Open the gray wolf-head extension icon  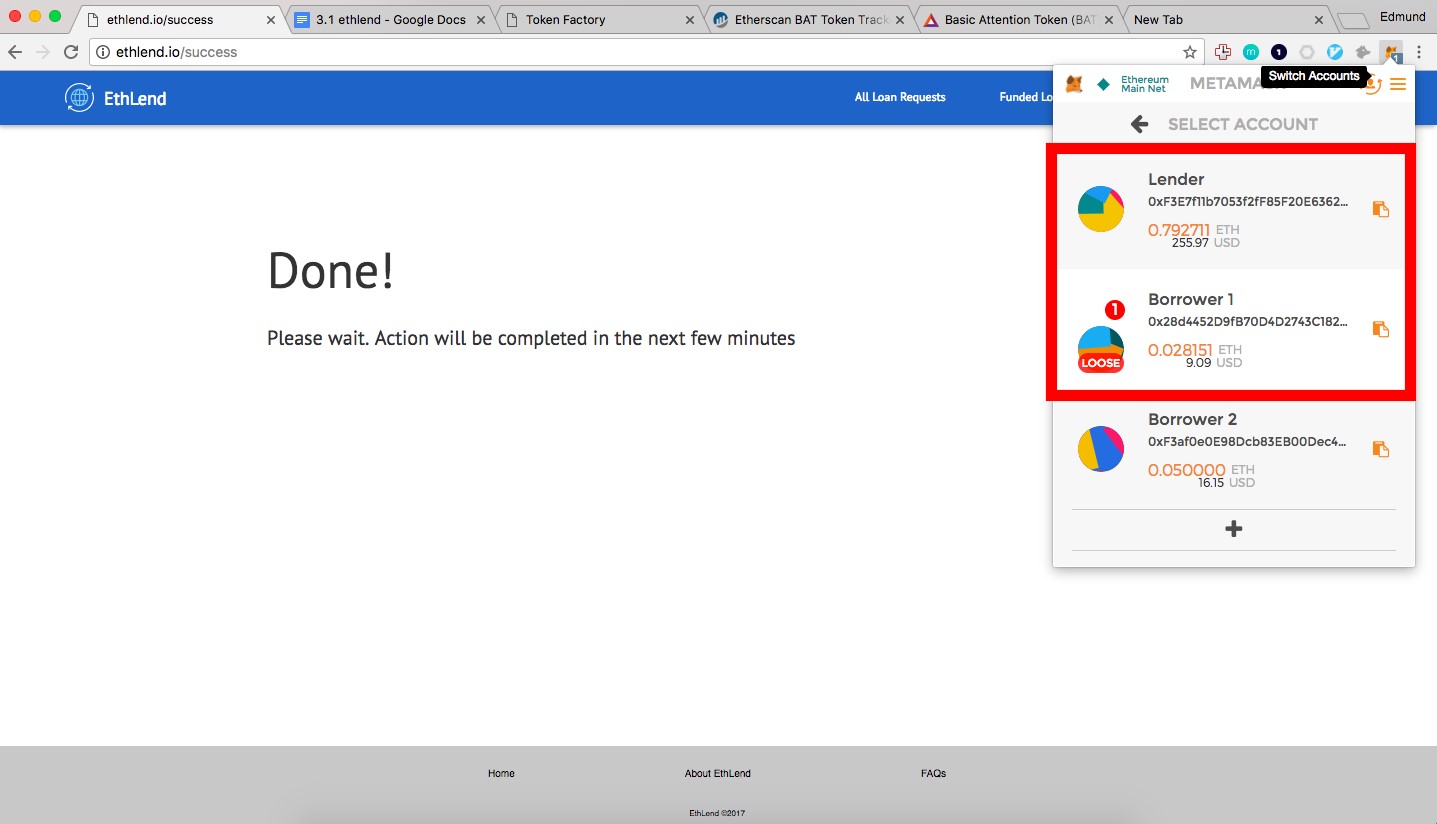(1362, 52)
